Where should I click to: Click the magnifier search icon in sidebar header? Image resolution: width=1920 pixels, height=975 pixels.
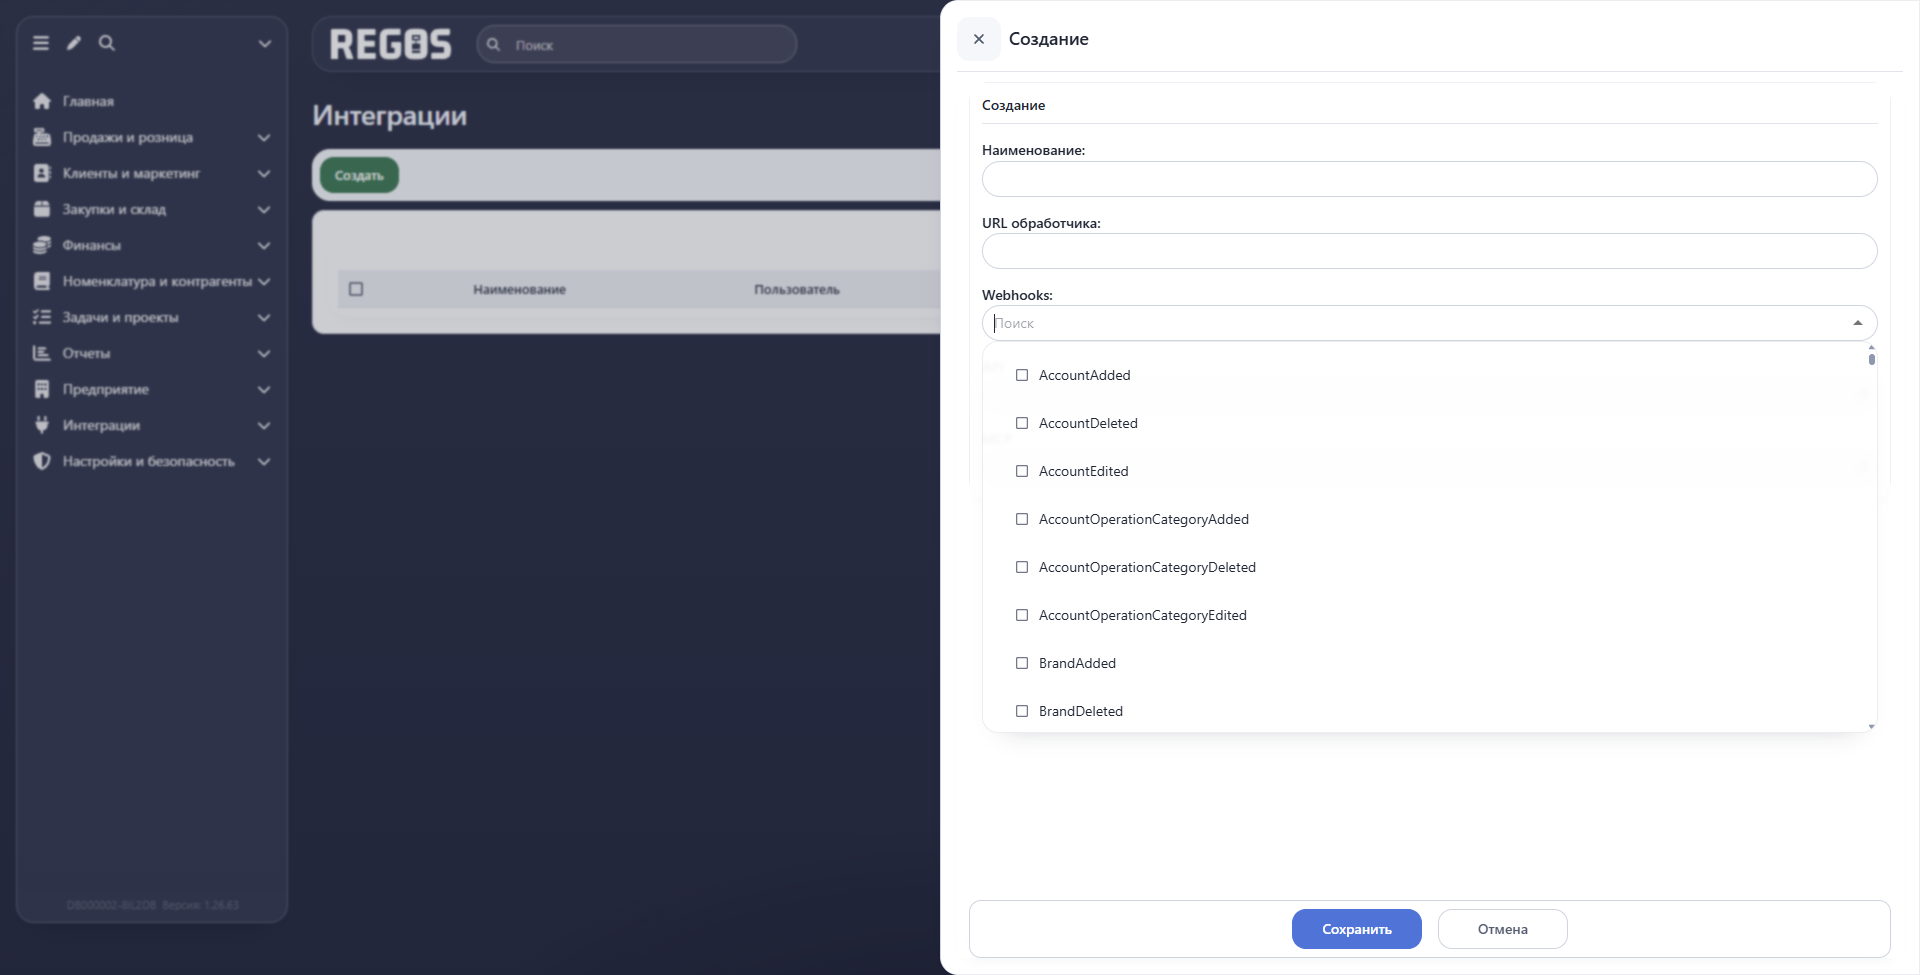[x=107, y=43]
